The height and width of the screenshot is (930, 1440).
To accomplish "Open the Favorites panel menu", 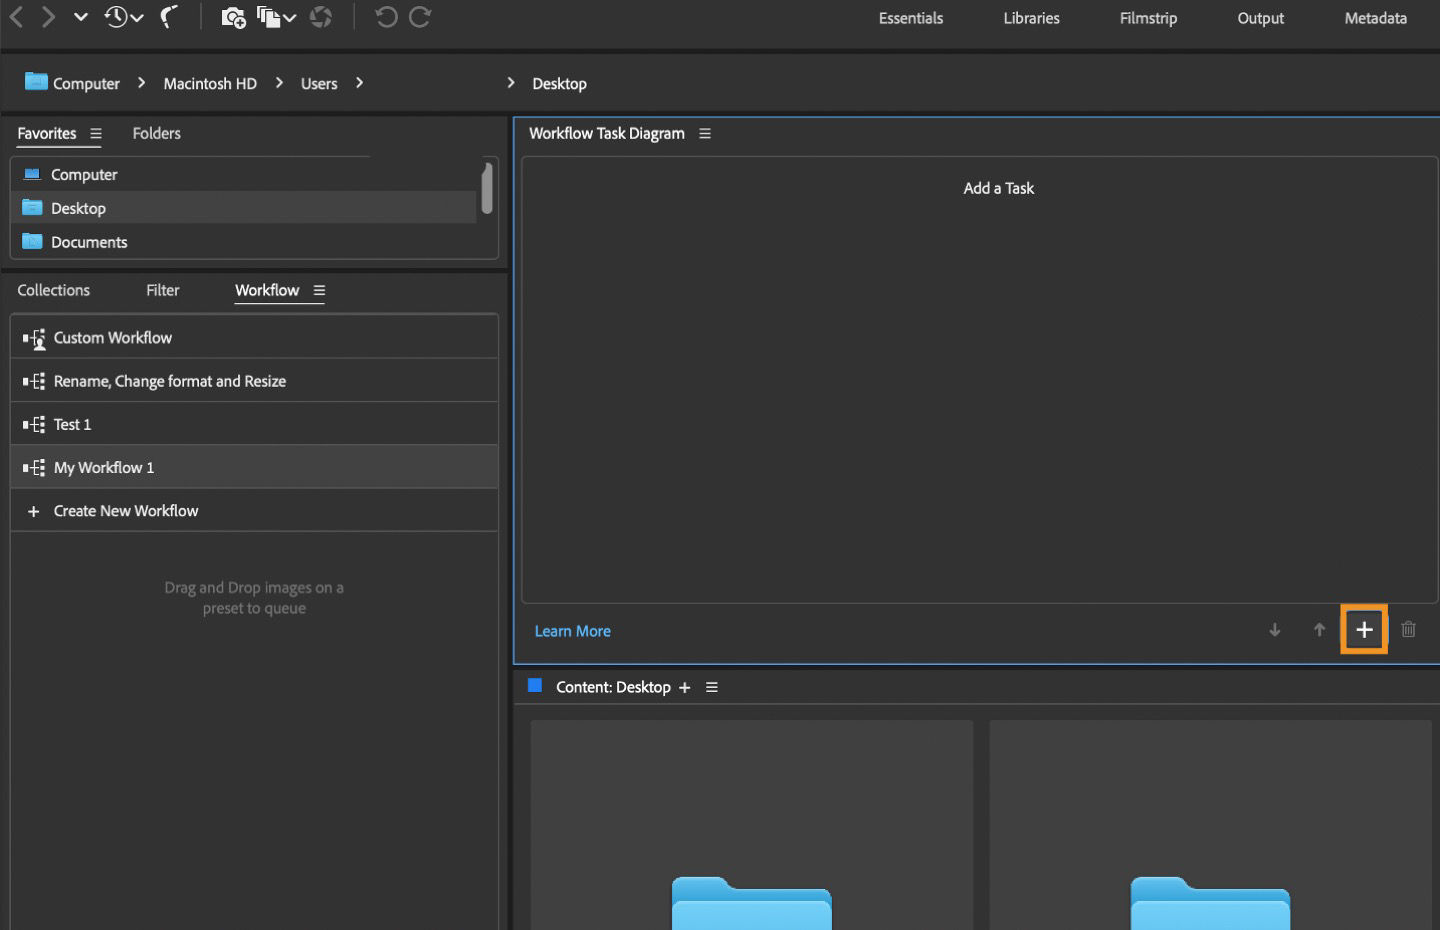I will 96,133.
